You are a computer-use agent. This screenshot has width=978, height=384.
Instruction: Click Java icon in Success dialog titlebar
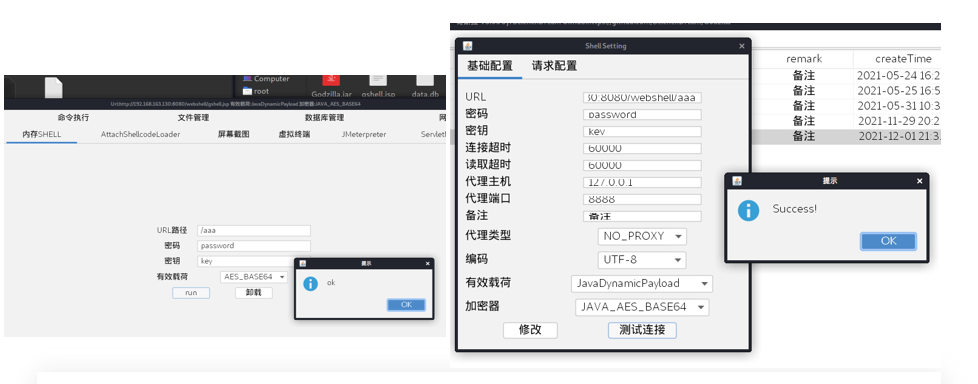coord(737,181)
